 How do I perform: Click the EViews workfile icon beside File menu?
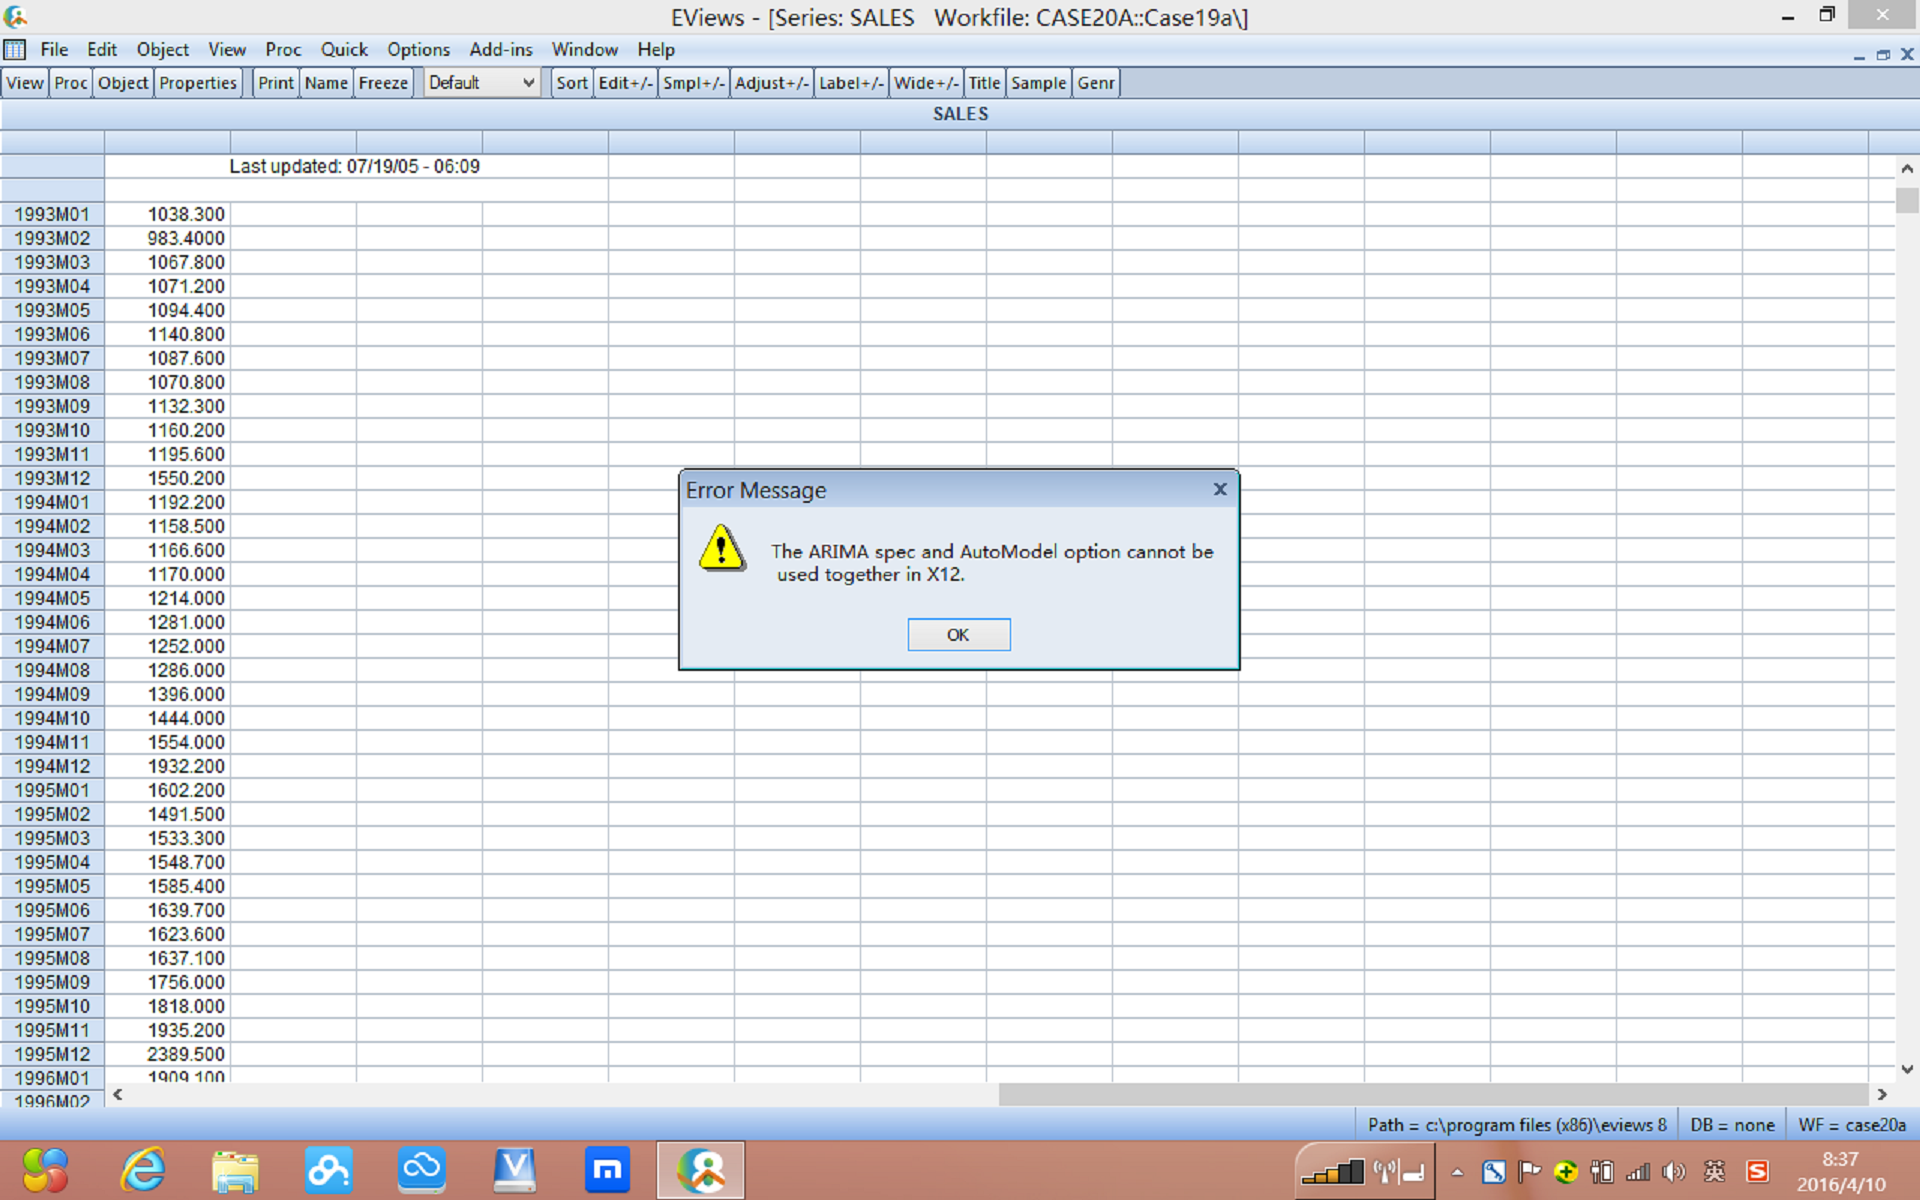[x=15, y=50]
